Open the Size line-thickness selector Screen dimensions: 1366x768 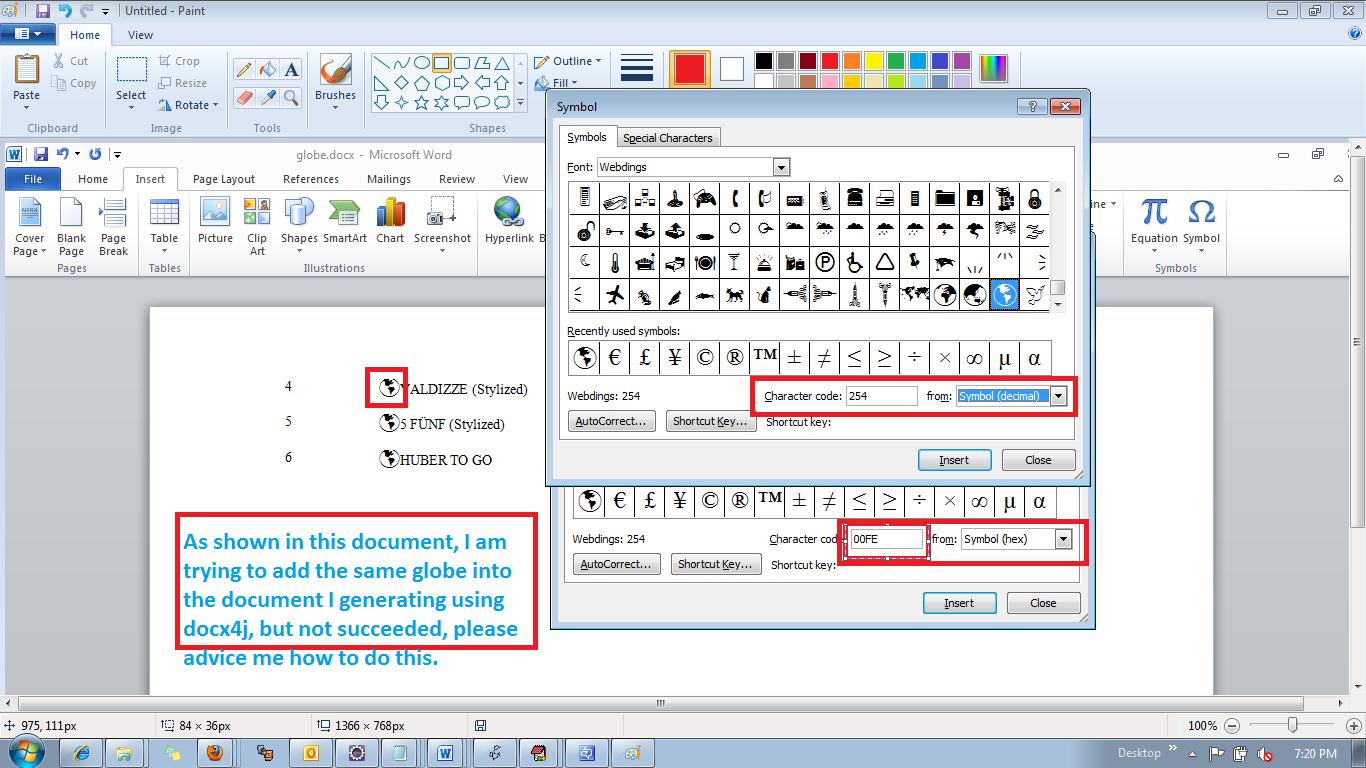(637, 67)
